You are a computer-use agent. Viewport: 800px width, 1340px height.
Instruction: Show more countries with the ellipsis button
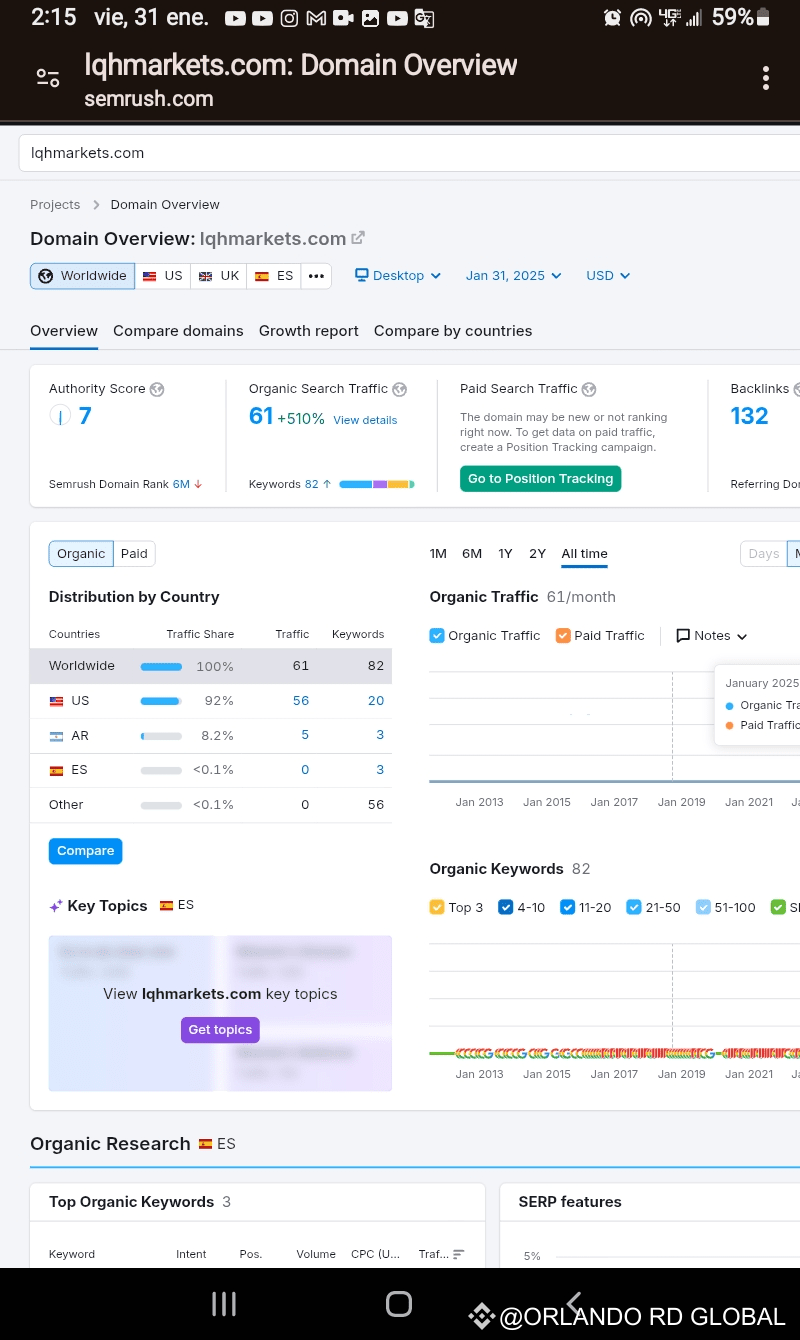coord(316,276)
